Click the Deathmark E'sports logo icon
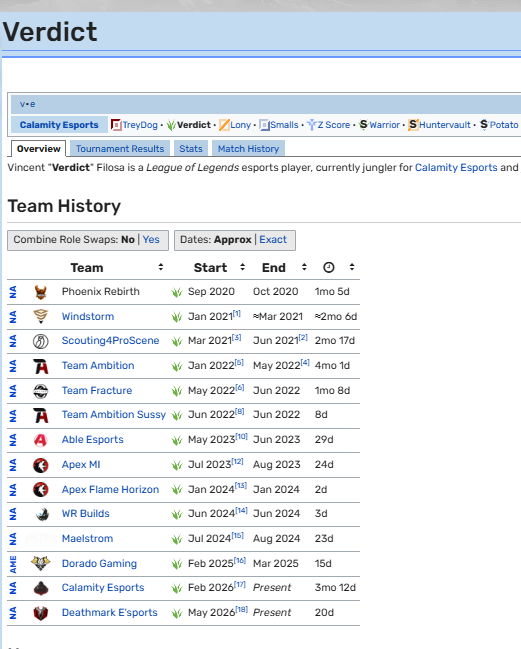This screenshot has height=649, width=521. [41, 613]
